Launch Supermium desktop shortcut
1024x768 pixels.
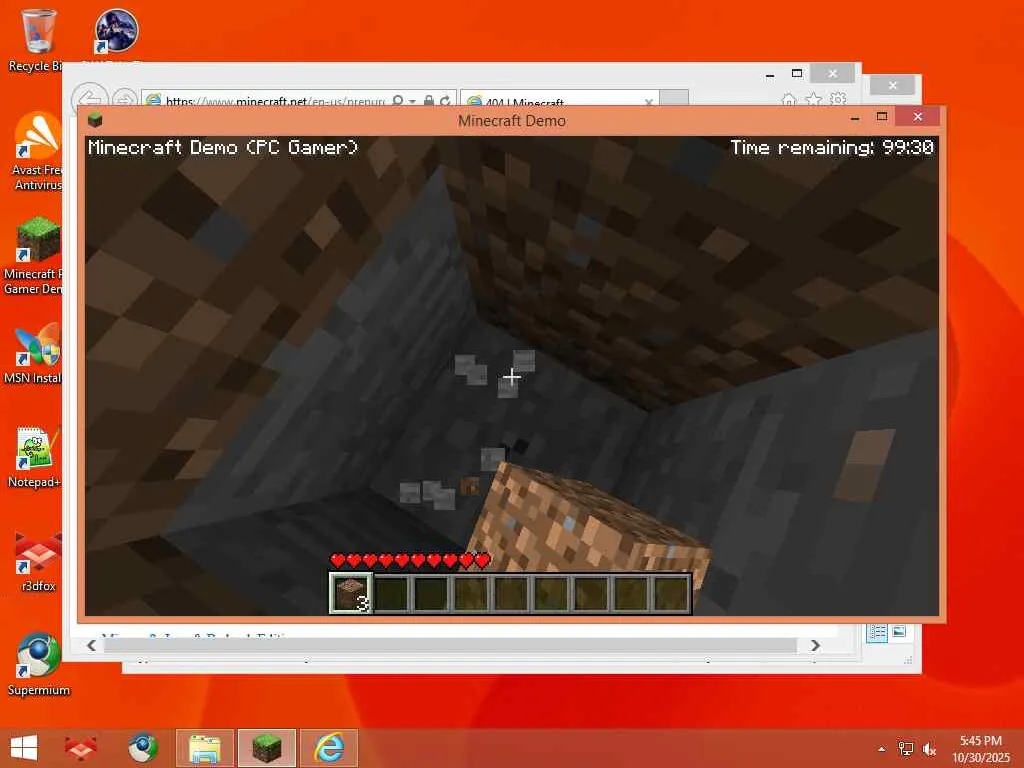[38, 664]
